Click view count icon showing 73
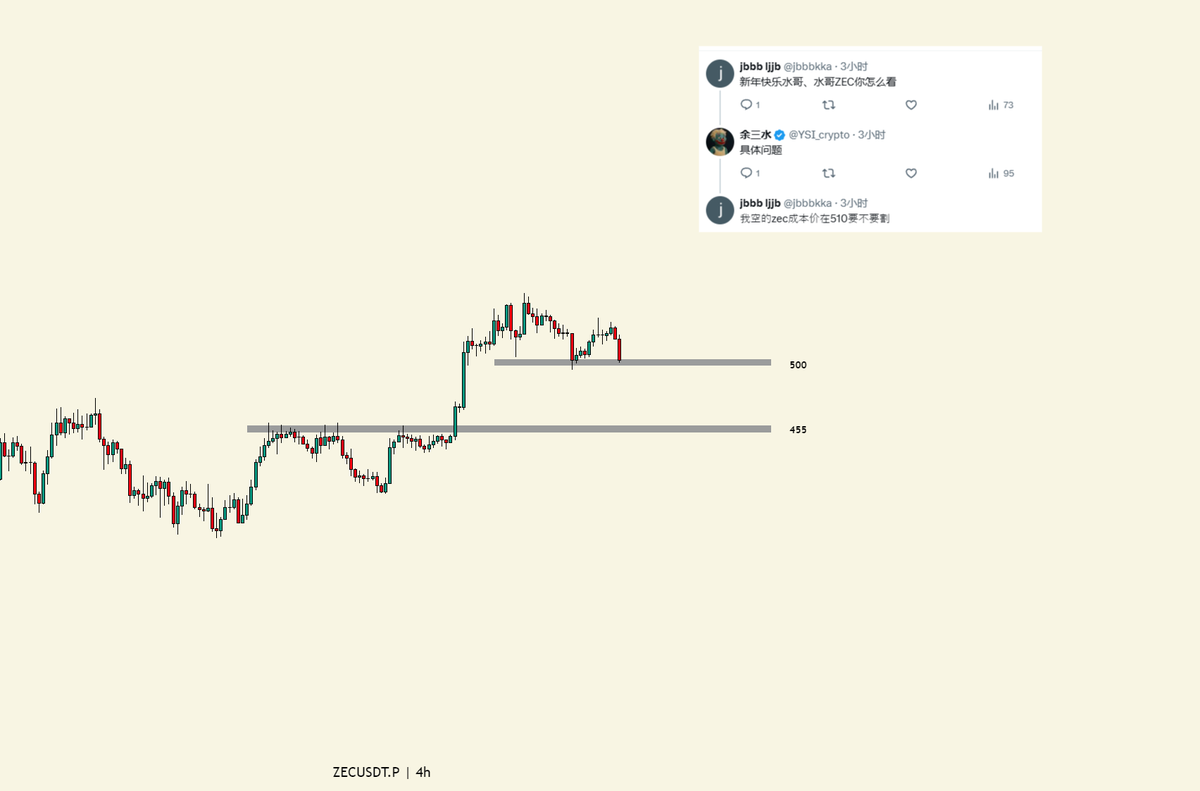Image resolution: width=1200 pixels, height=791 pixels. pos(994,105)
